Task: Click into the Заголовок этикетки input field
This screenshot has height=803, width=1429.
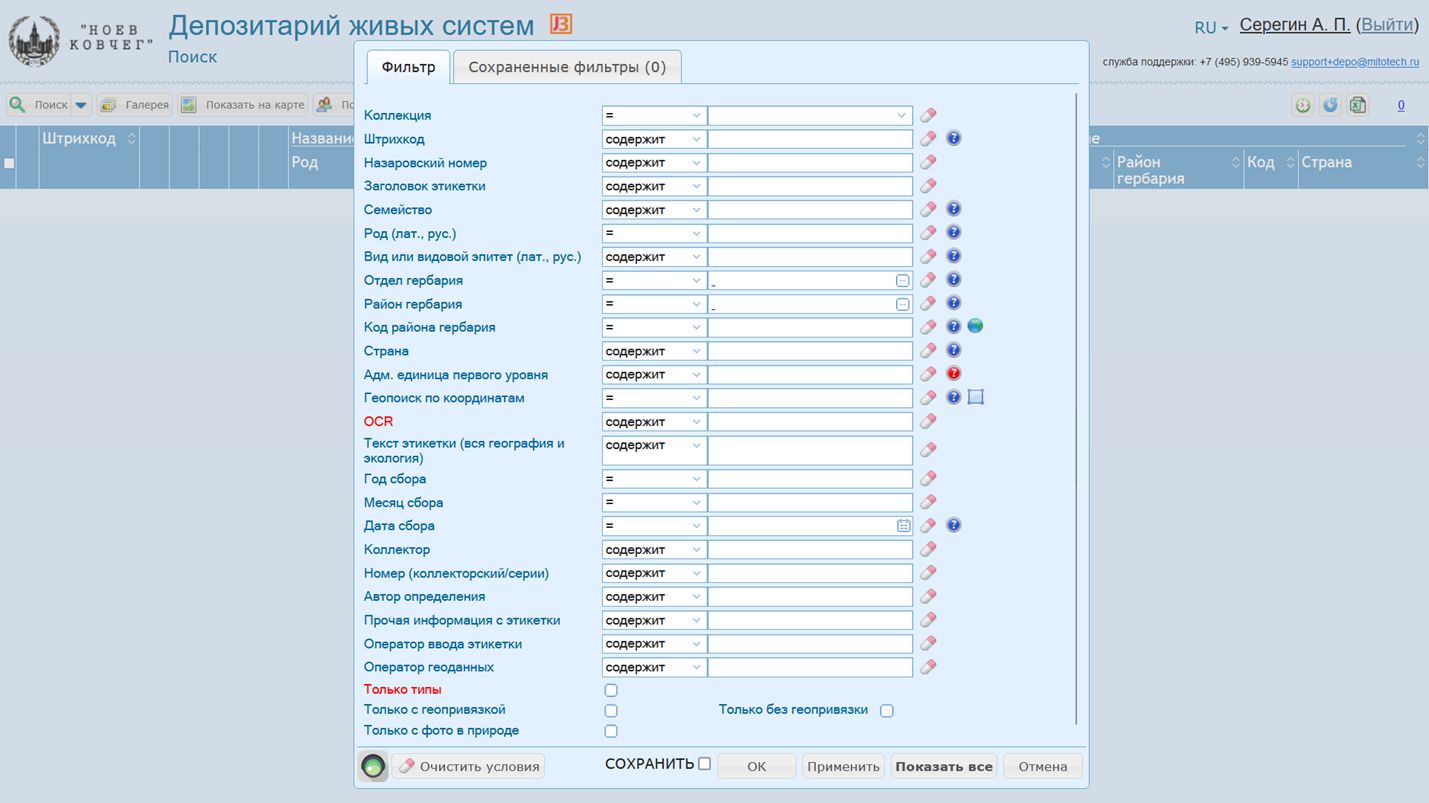Action: pos(810,186)
